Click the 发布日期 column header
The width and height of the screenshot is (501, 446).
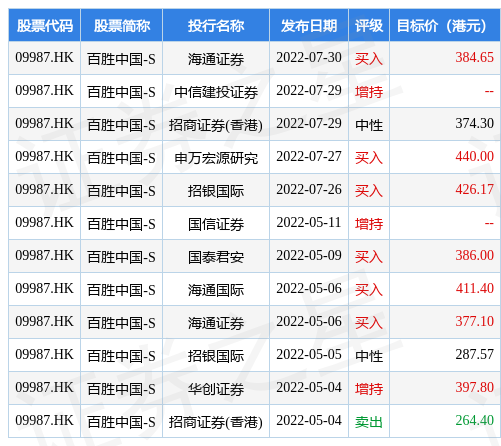point(309,26)
